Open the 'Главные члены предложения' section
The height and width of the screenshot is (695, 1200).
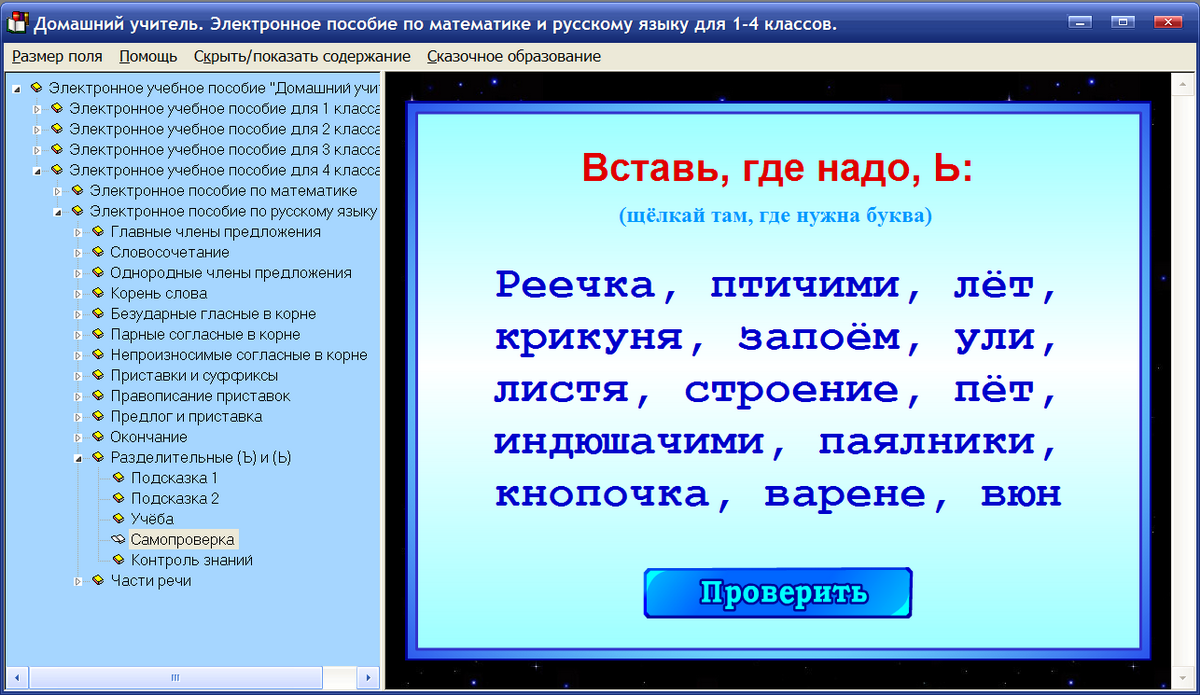tap(215, 232)
